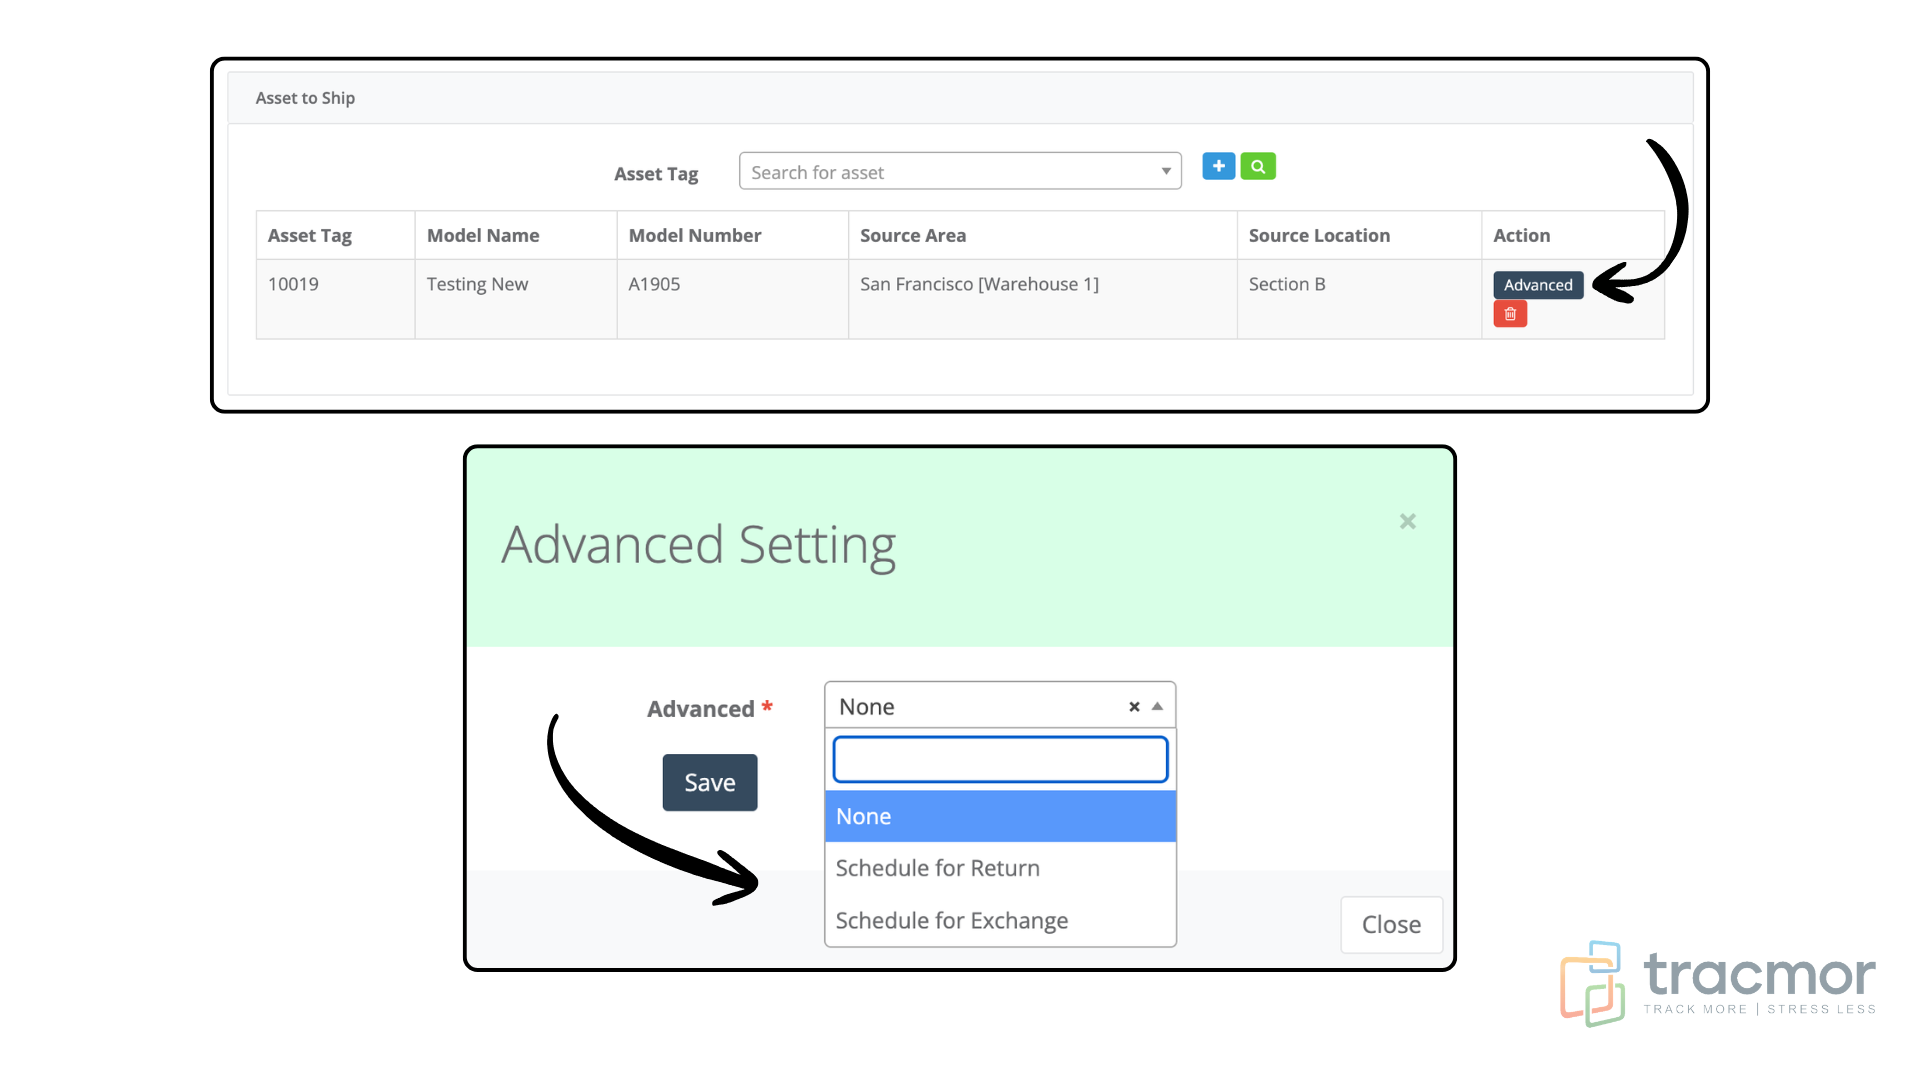The image size is (1920, 1080).
Task: Select Schedule for Exchange option
Action: pos(1000,920)
